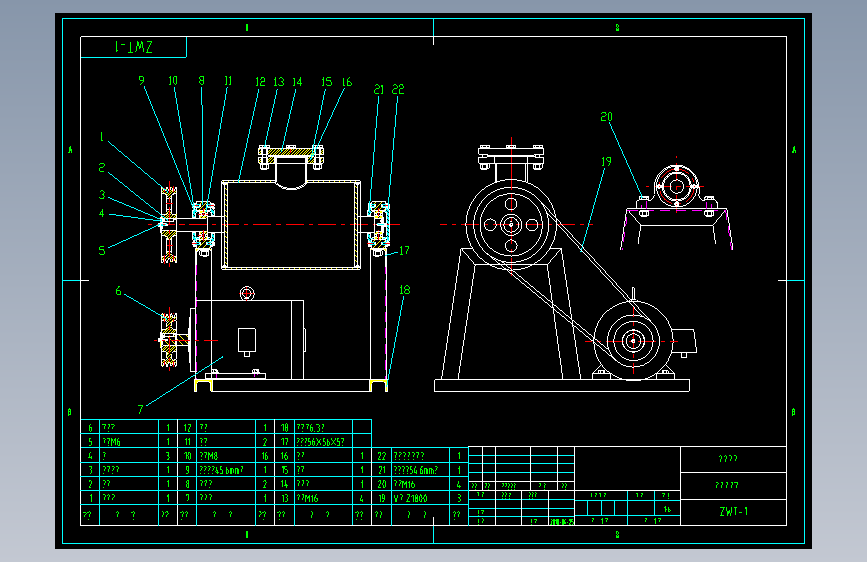
Task: Pick callout number 3 by the pulley hub
Action: [x=102, y=195]
